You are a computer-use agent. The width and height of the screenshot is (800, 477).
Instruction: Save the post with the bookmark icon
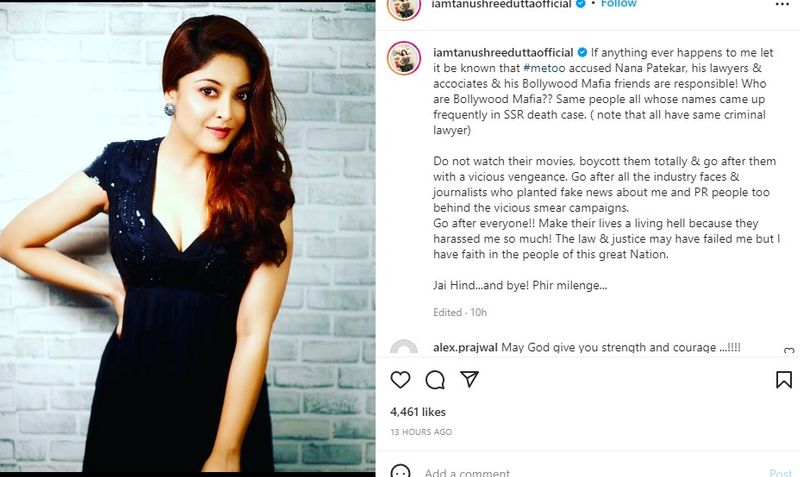(784, 380)
